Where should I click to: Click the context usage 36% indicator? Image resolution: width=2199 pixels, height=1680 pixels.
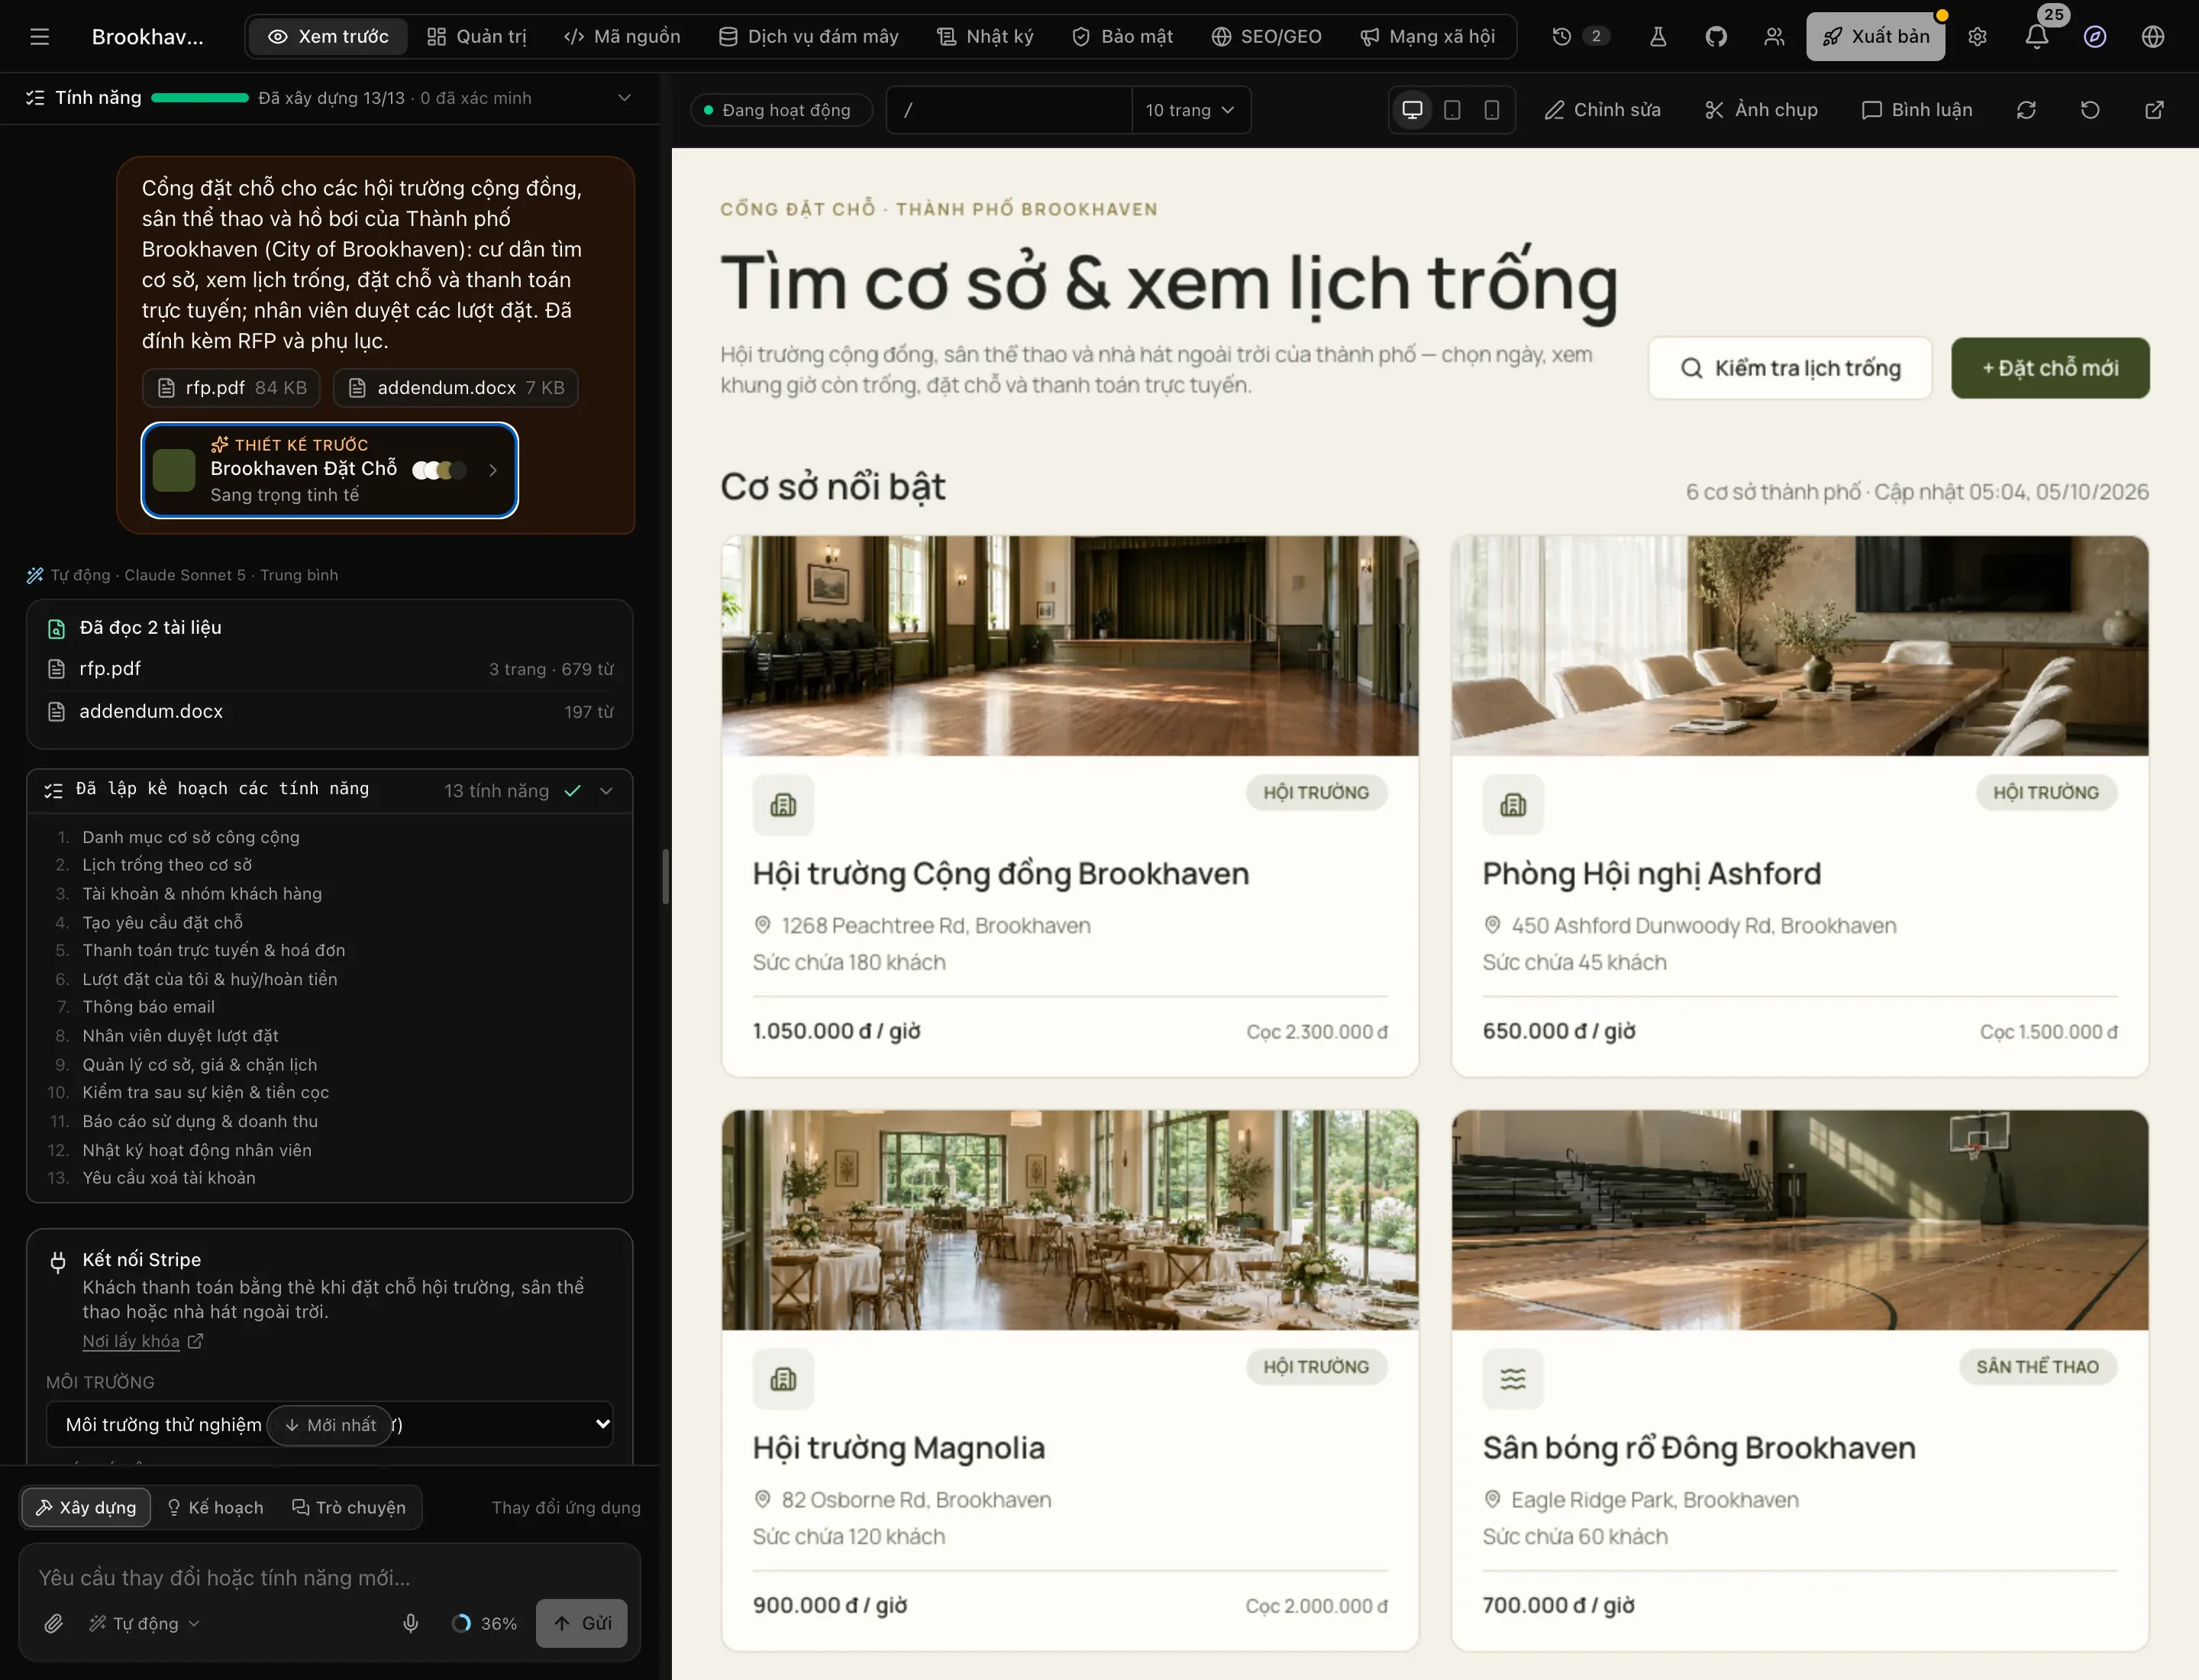484,1623
